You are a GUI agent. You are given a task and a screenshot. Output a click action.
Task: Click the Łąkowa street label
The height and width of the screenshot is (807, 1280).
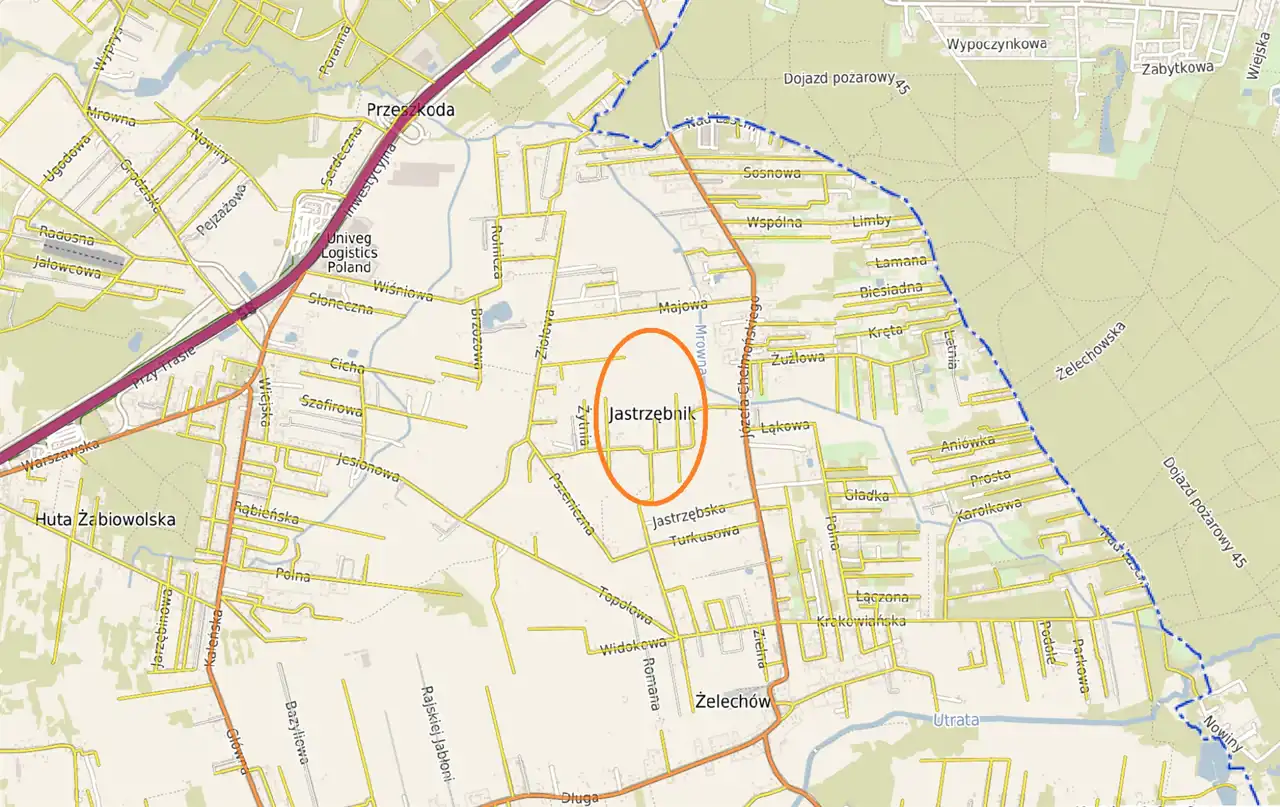pyautogui.click(x=785, y=427)
